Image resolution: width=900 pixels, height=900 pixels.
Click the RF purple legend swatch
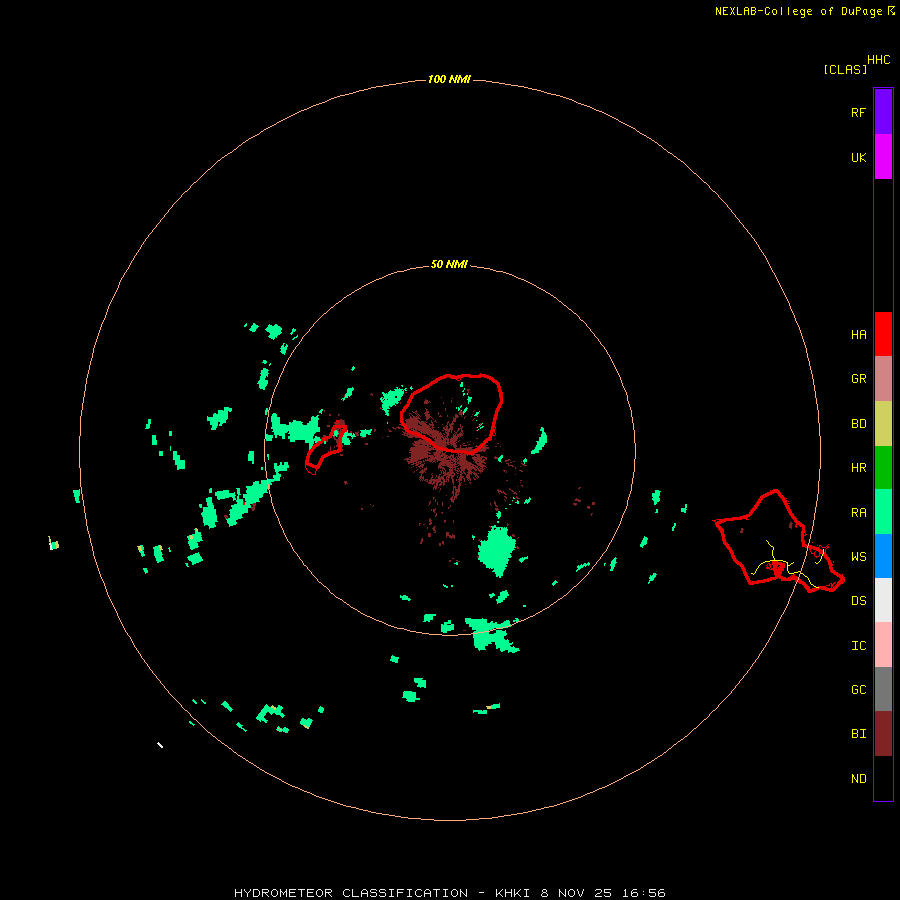click(883, 112)
